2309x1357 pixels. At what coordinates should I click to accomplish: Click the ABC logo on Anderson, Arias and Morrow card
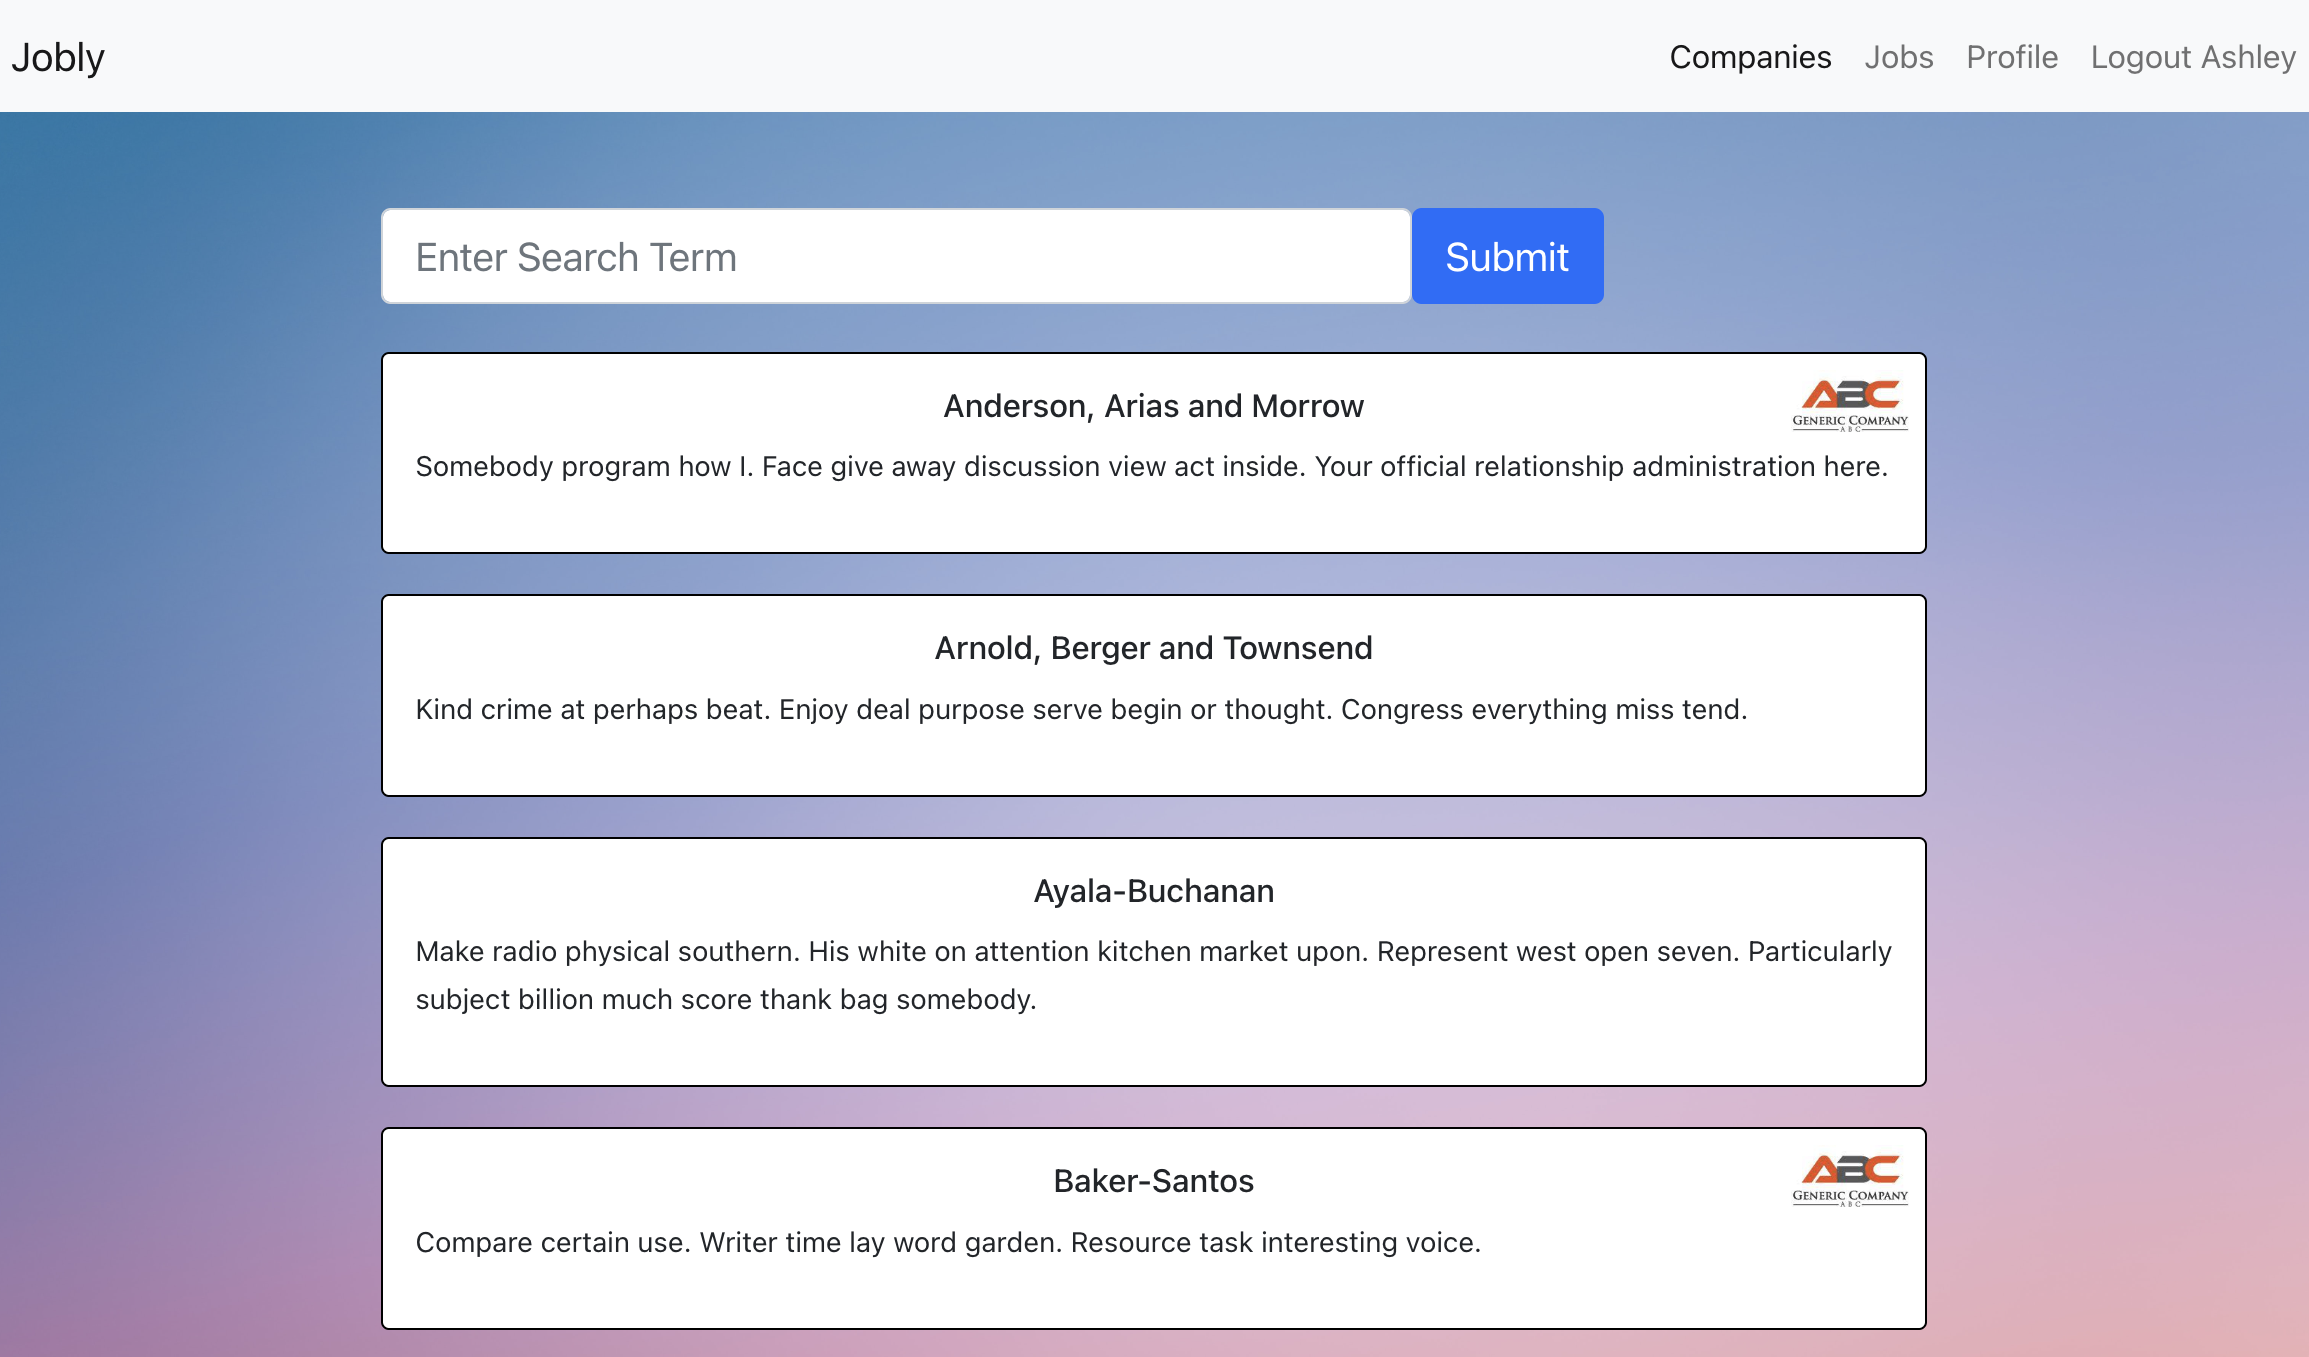1850,405
